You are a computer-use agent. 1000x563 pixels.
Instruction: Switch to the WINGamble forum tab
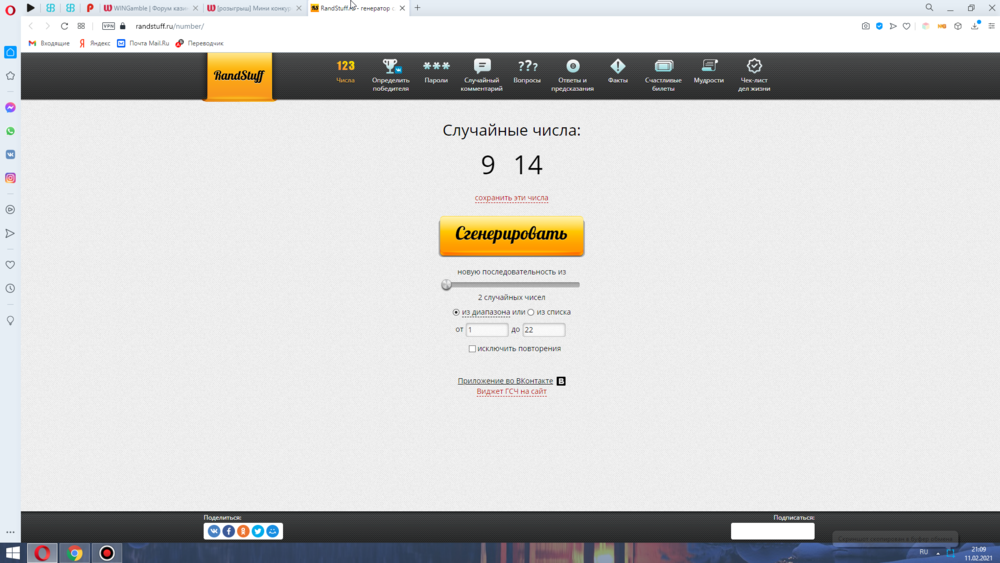[x=145, y=8]
